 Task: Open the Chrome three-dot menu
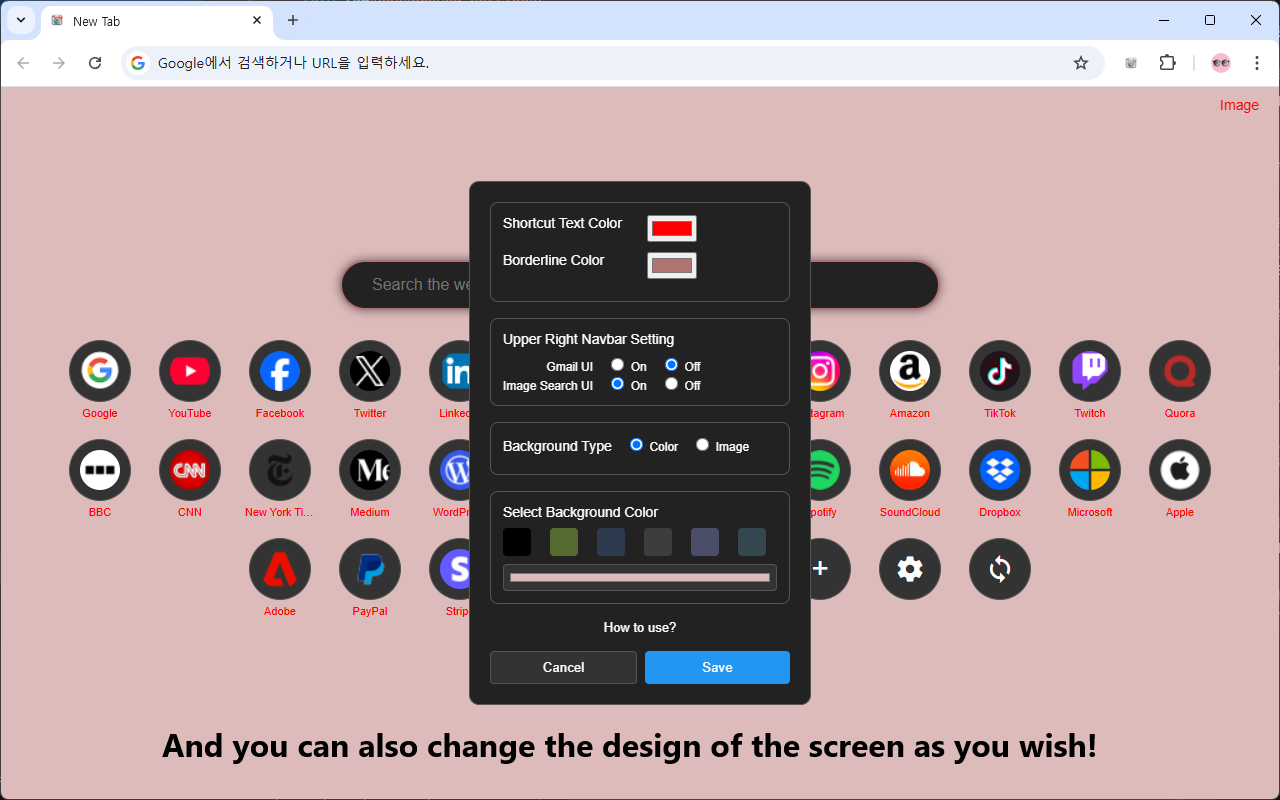1257,63
